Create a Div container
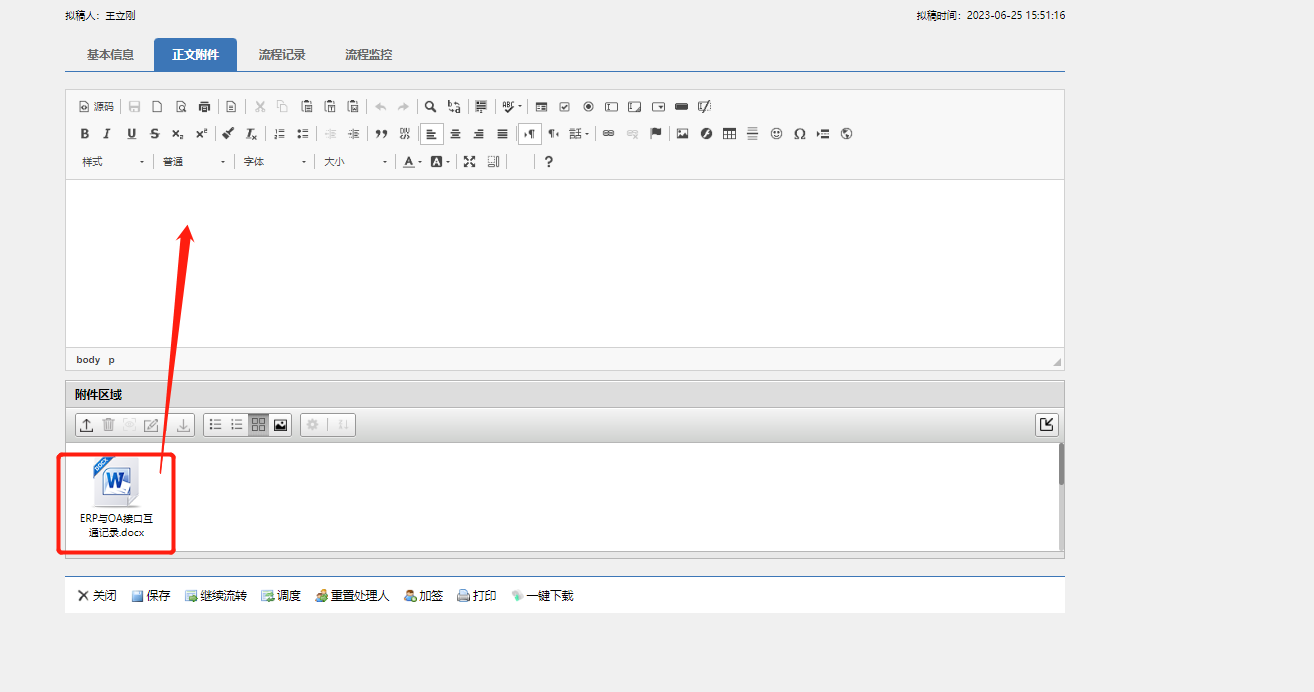This screenshot has height=692, width=1314. pos(404,133)
